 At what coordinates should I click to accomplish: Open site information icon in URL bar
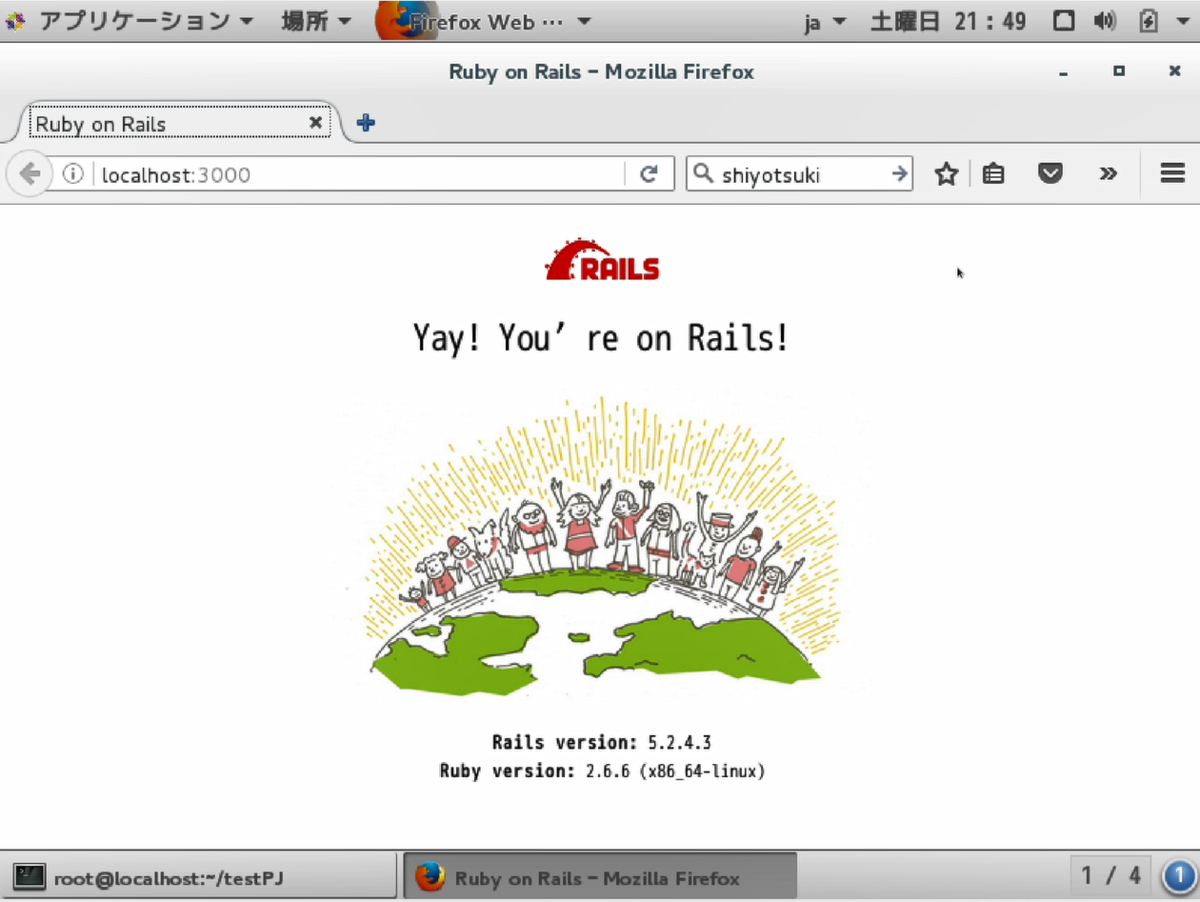(73, 174)
